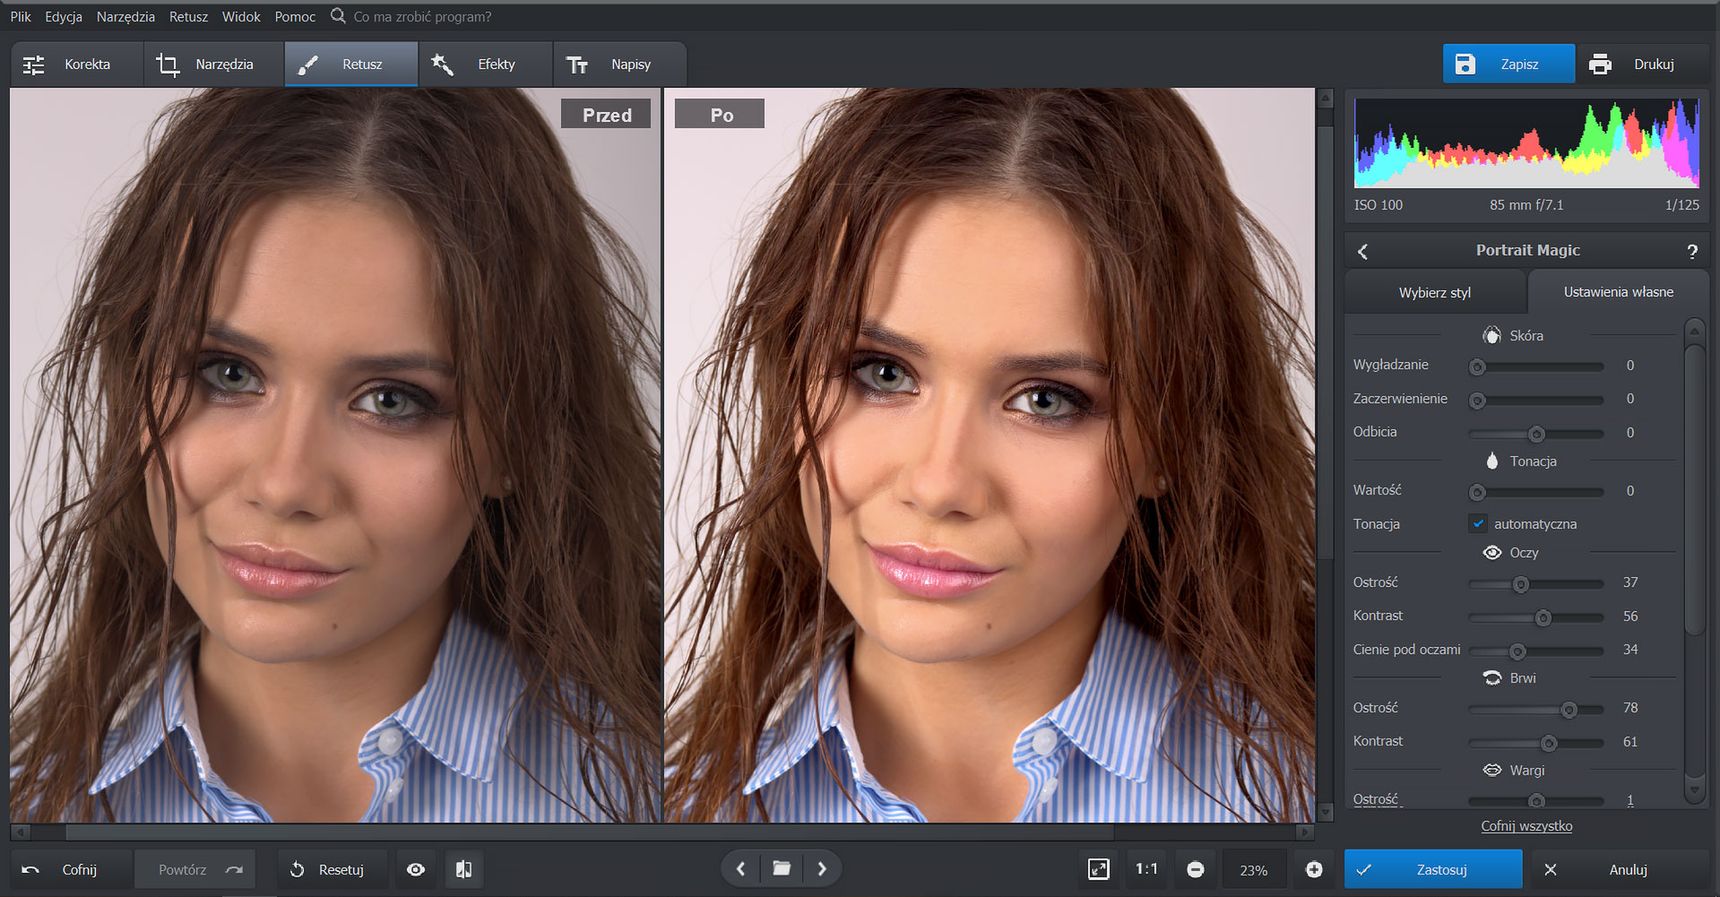Image resolution: width=1720 pixels, height=897 pixels.
Task: Click the Brwi eyebrow section icon
Action: click(1492, 678)
